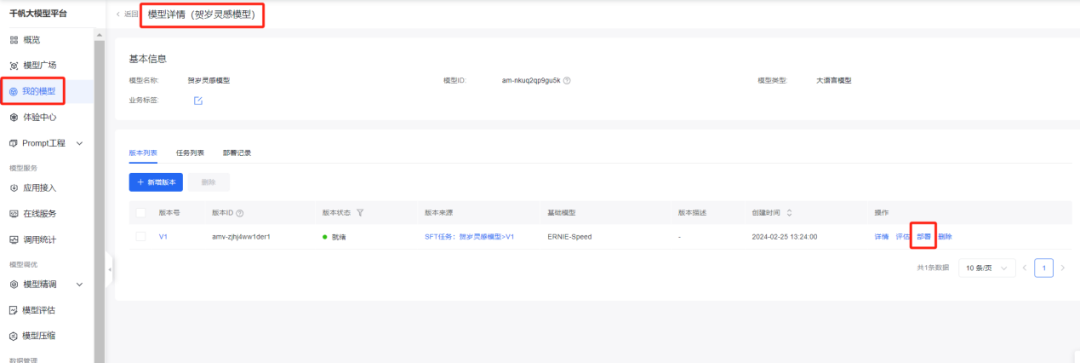1080x363 pixels.
Task: Go back using the 返回 link
Action: click(x=127, y=14)
